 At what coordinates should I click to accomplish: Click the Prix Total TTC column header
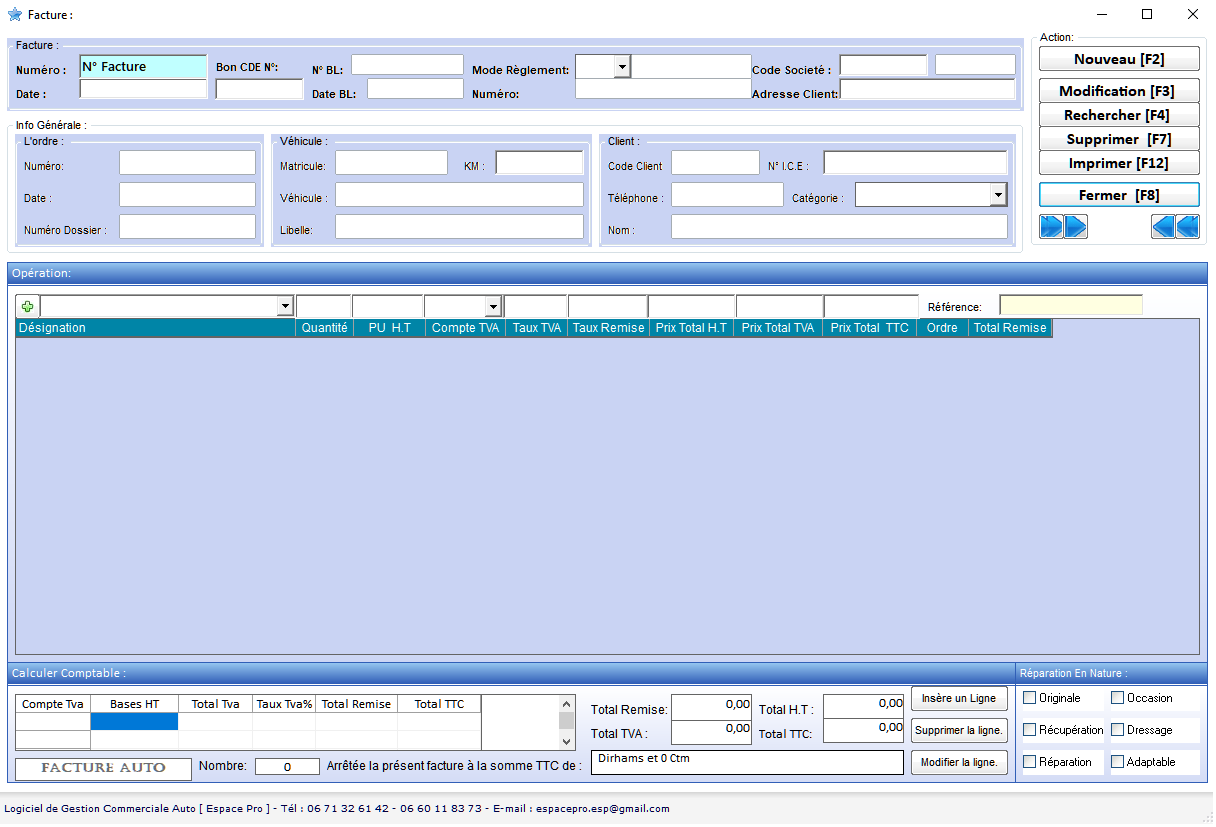(x=869, y=328)
